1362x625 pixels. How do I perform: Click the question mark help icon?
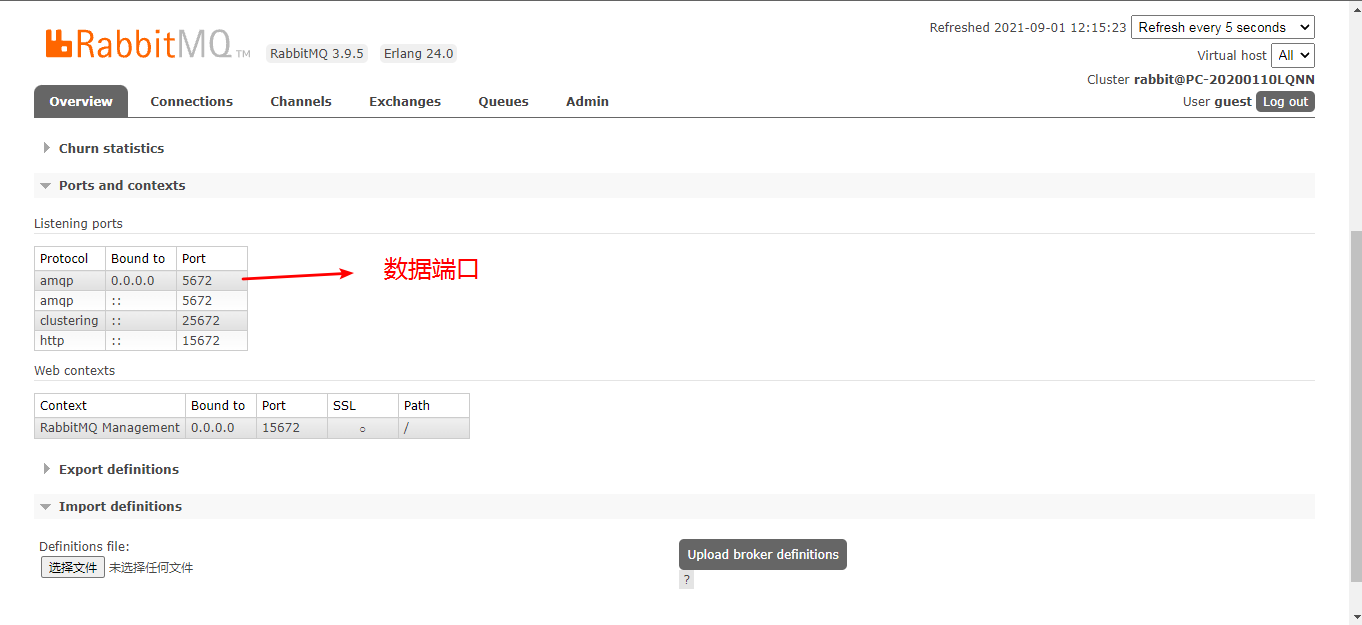coord(686,580)
